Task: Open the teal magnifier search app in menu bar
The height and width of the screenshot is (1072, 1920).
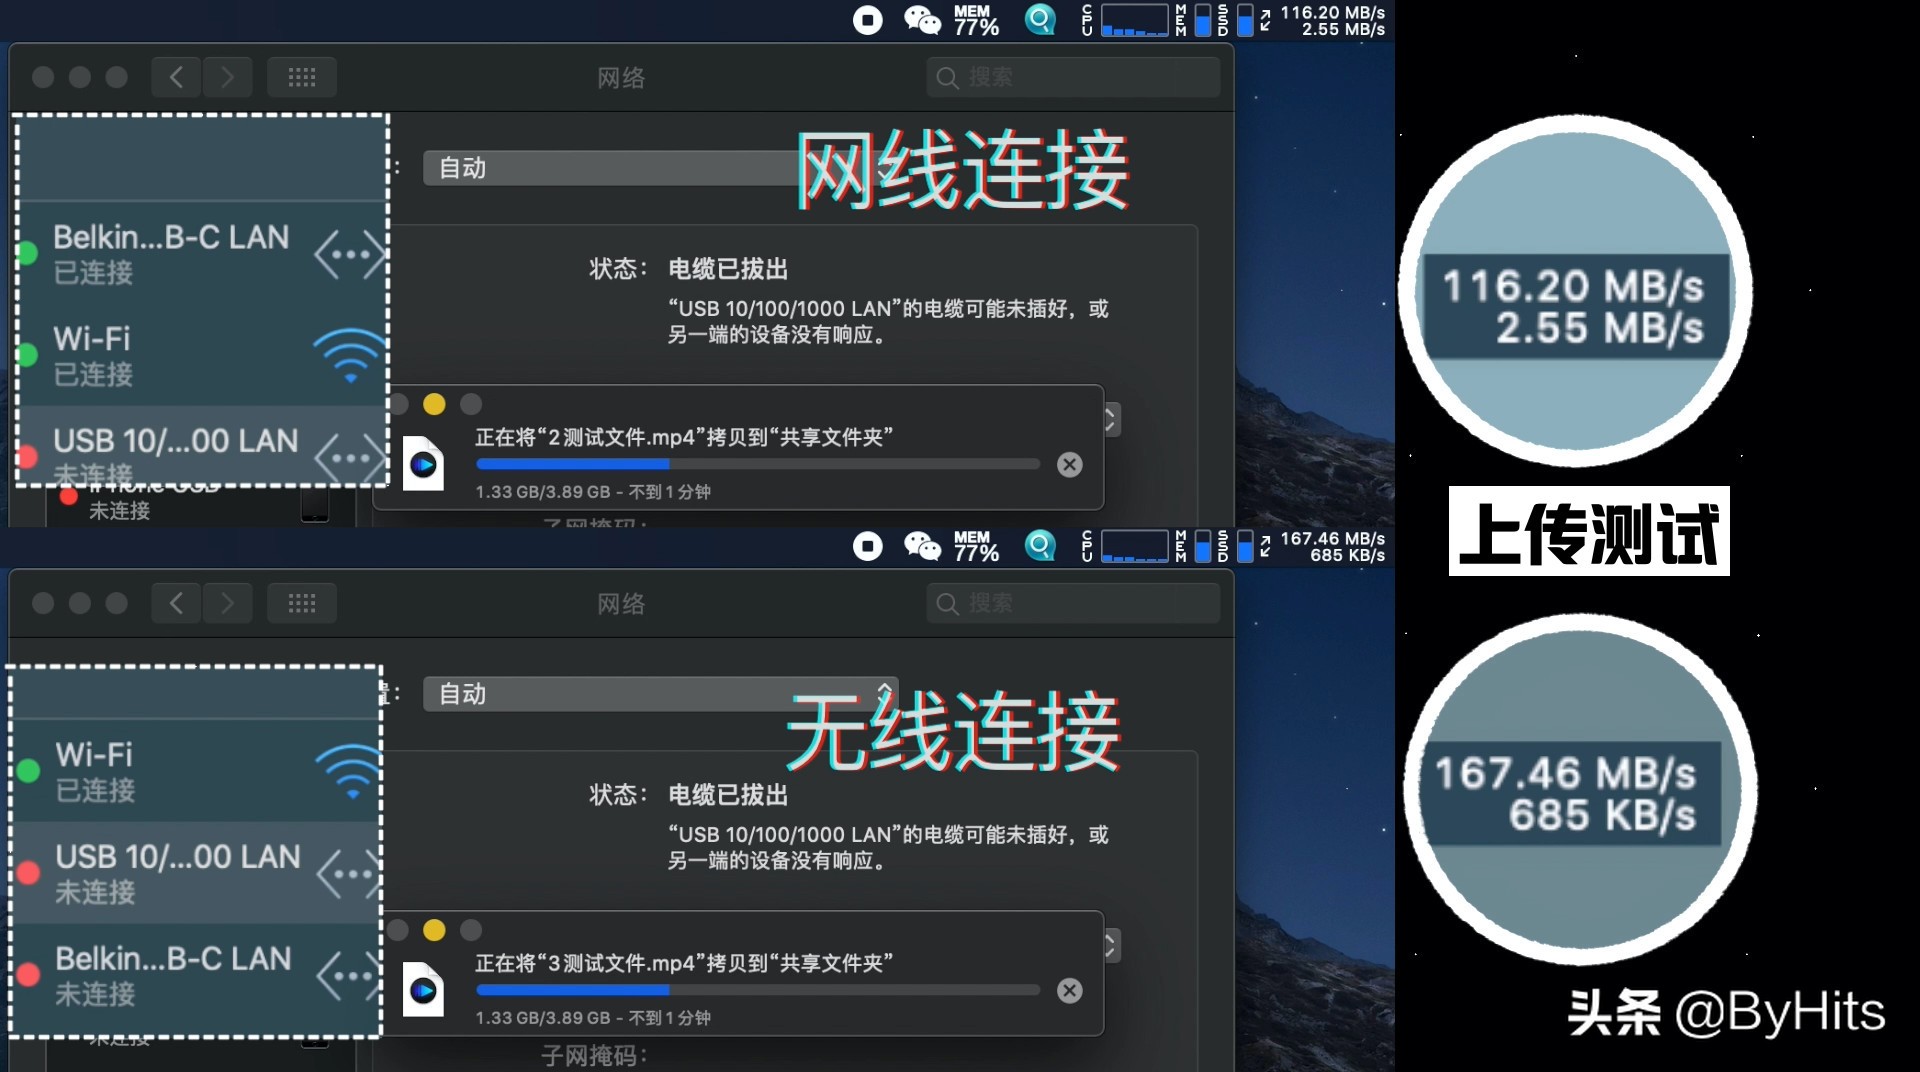Action: tap(1040, 20)
